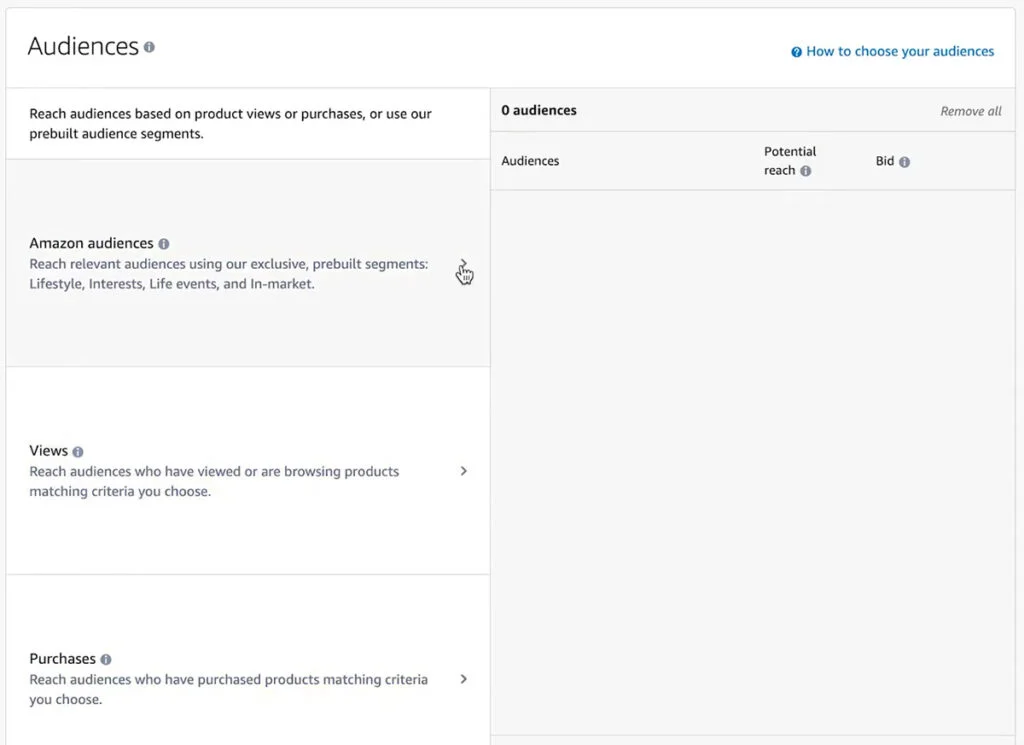Click the 0 audiences count label

(x=539, y=111)
